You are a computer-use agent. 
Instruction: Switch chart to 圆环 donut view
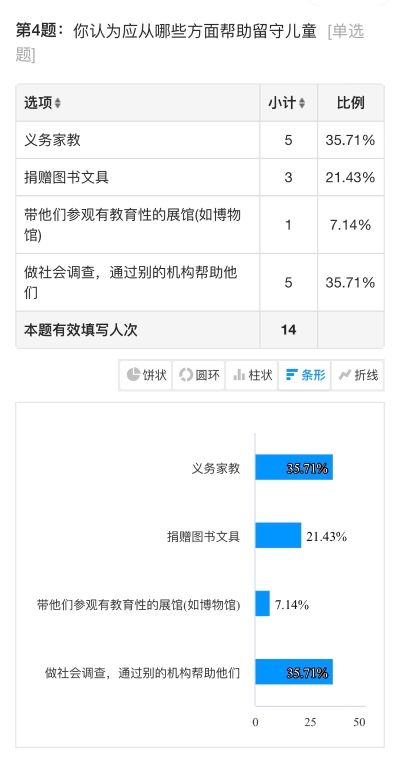tap(199, 375)
